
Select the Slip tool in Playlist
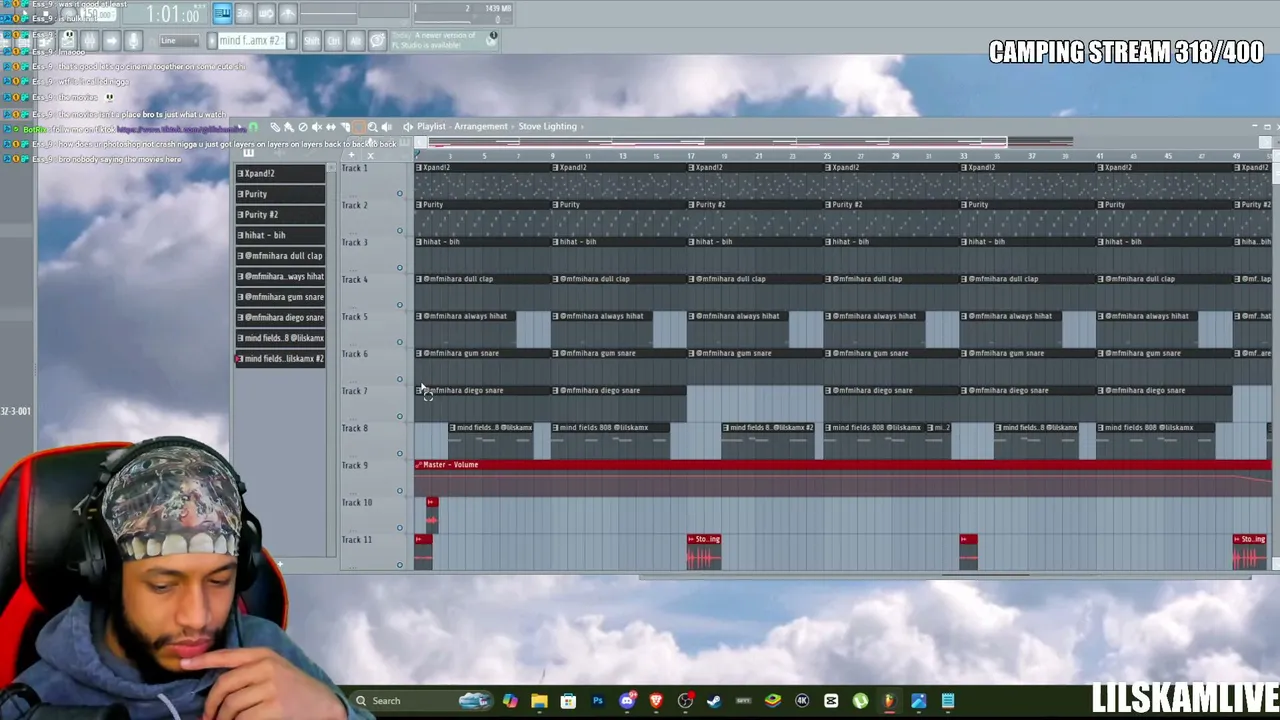pyautogui.click(x=331, y=127)
